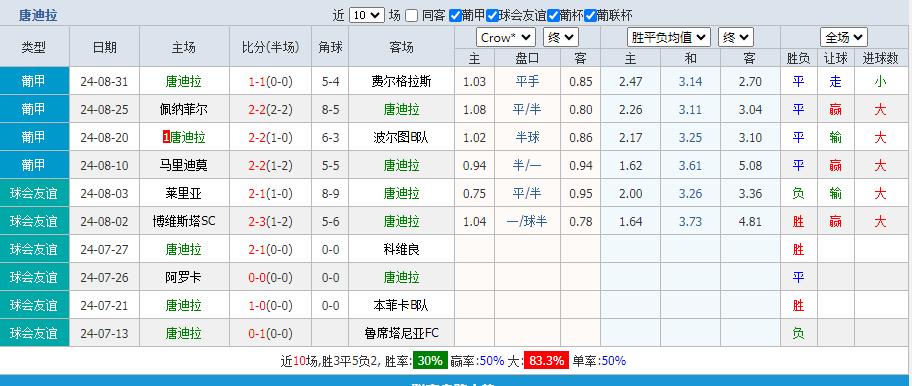The width and height of the screenshot is (912, 386).
Task: Click date cell 24-07-26
Action: 104,277
